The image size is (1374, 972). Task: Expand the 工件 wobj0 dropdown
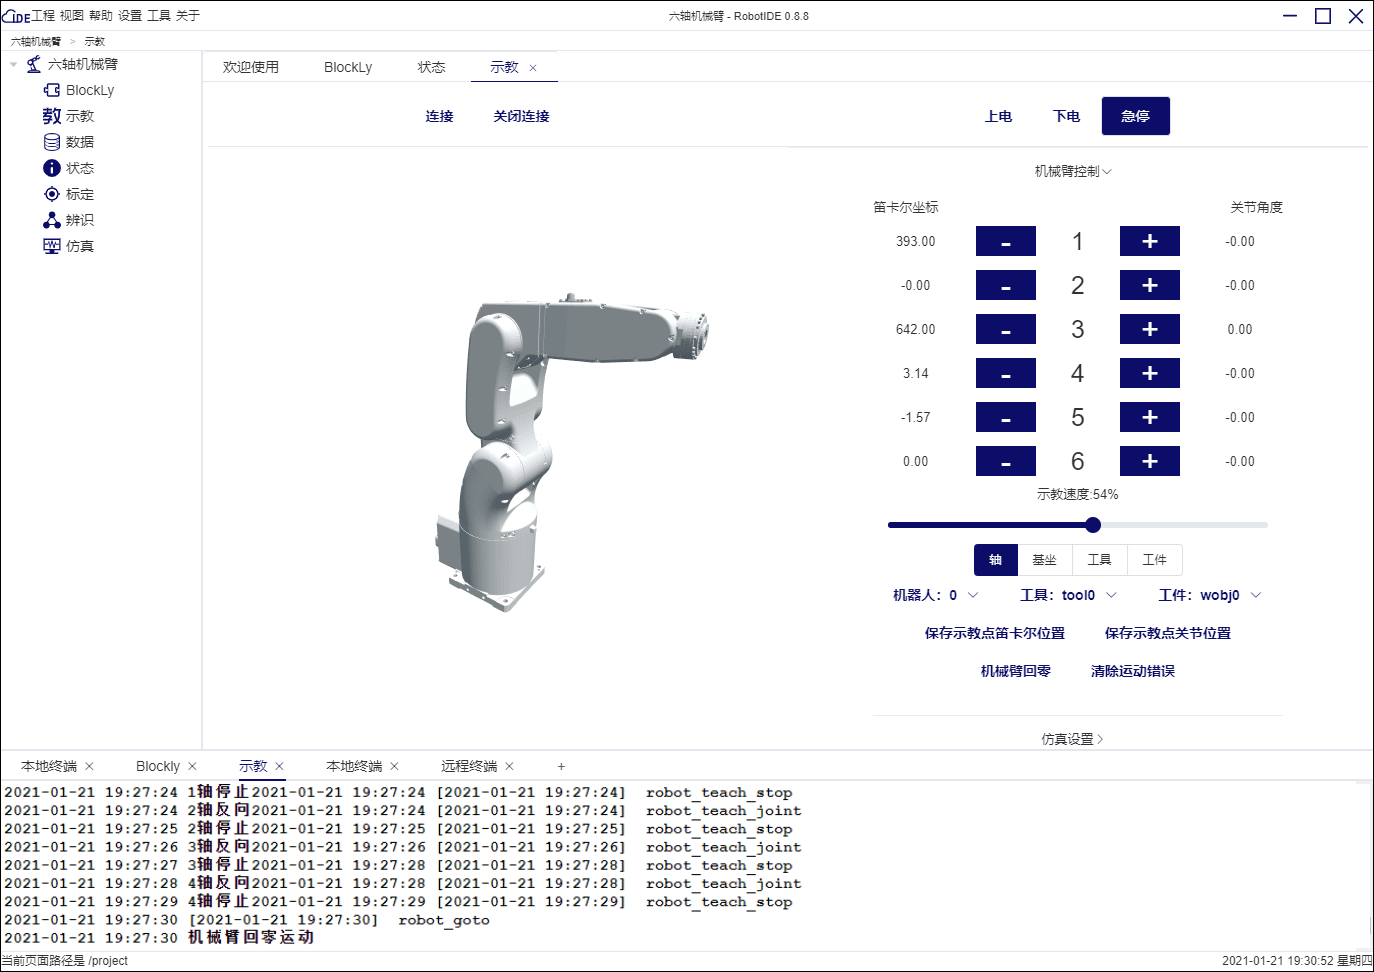[x=1209, y=595]
